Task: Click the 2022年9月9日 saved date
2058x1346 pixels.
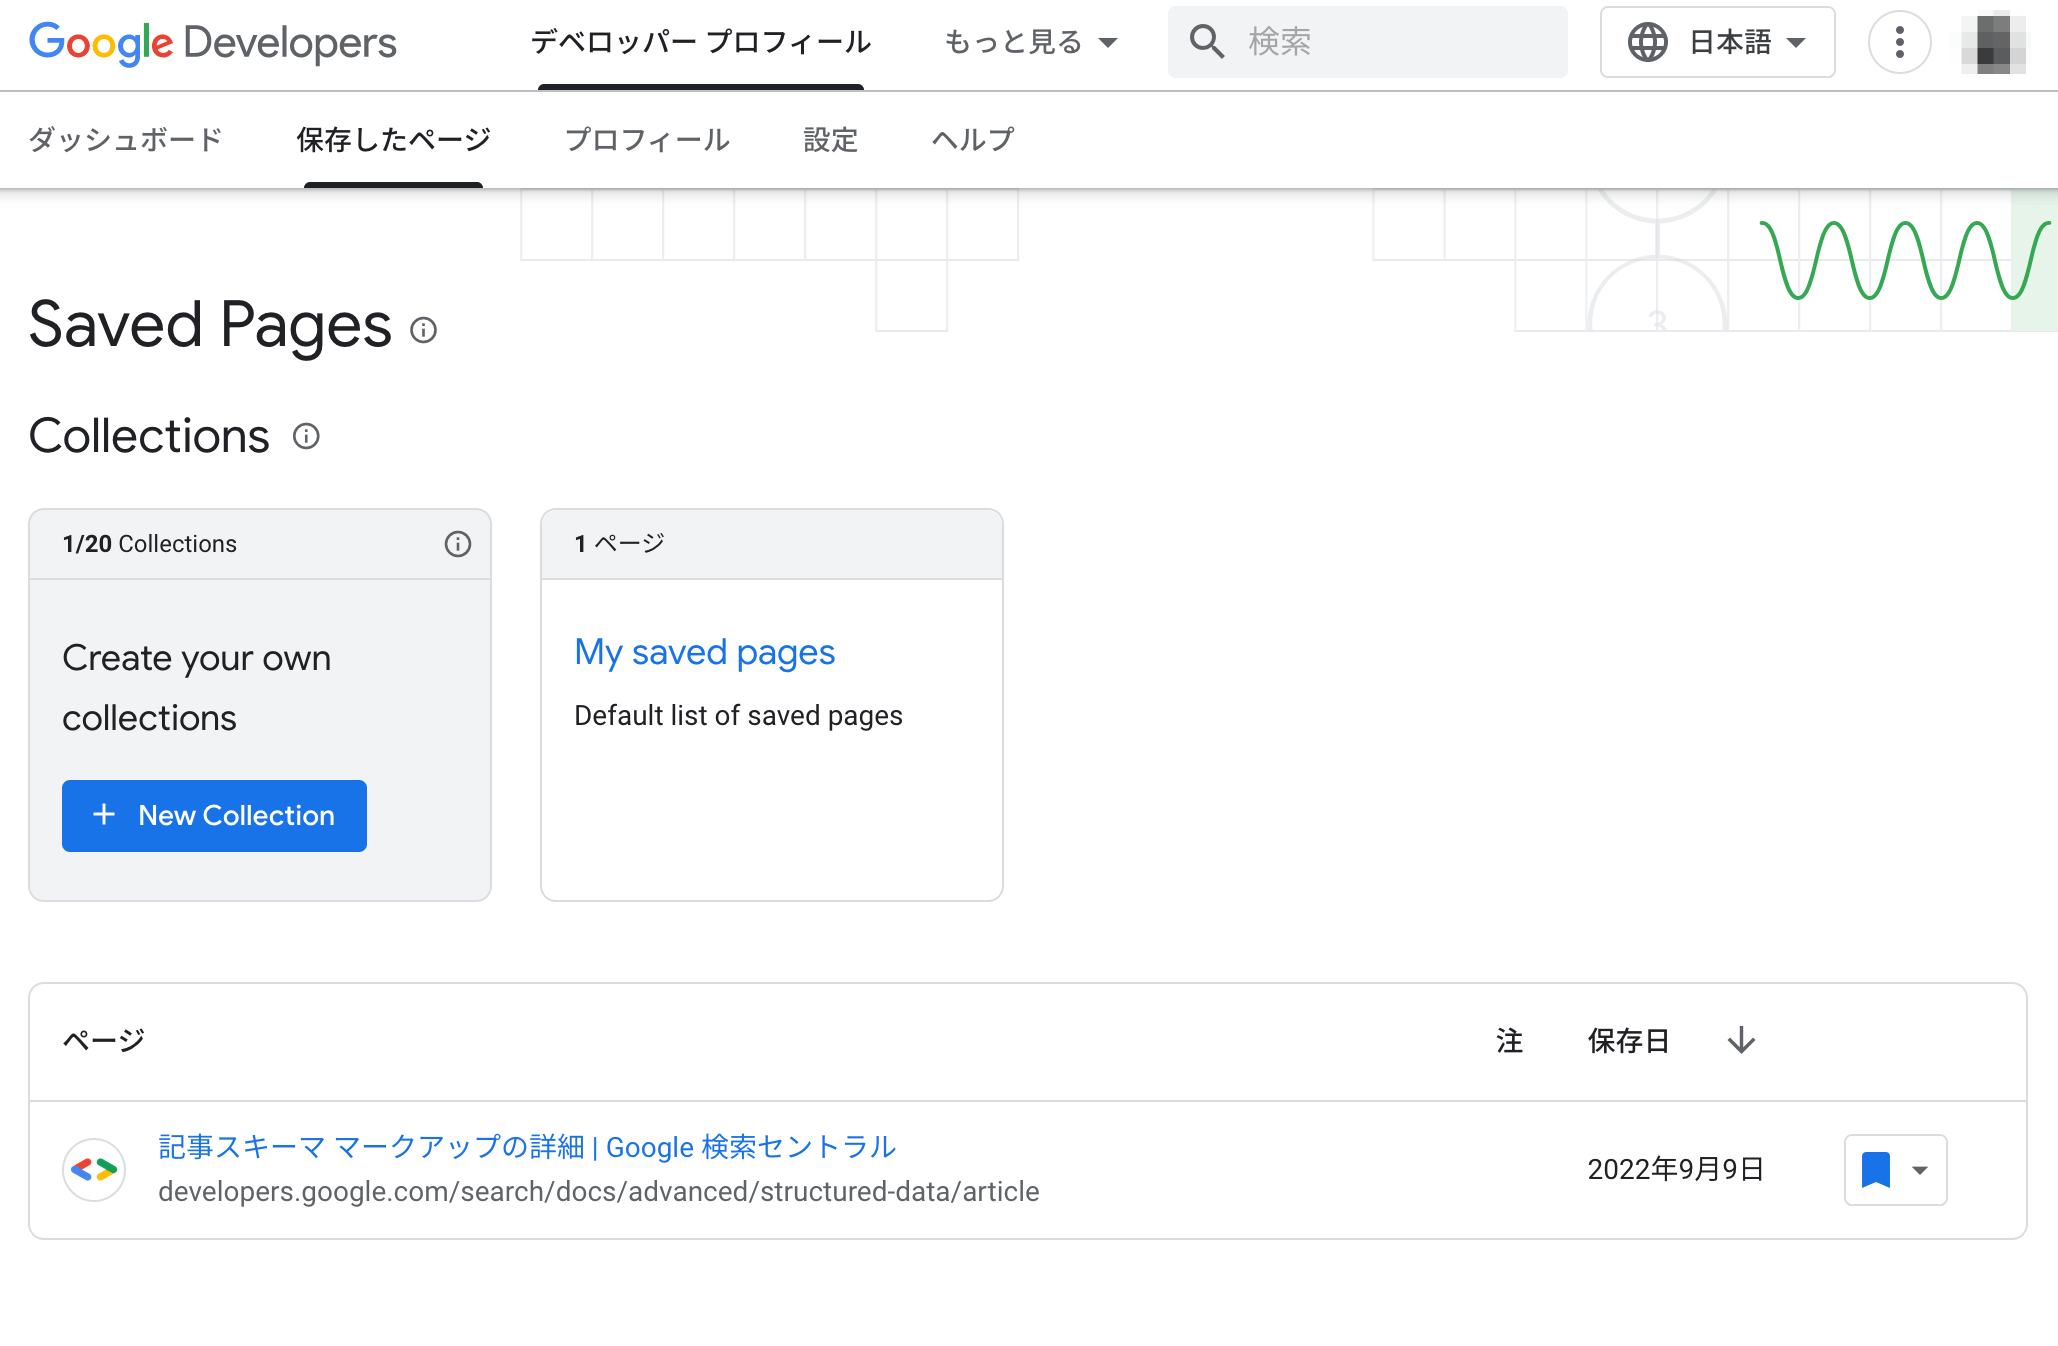Action: 1676,1169
